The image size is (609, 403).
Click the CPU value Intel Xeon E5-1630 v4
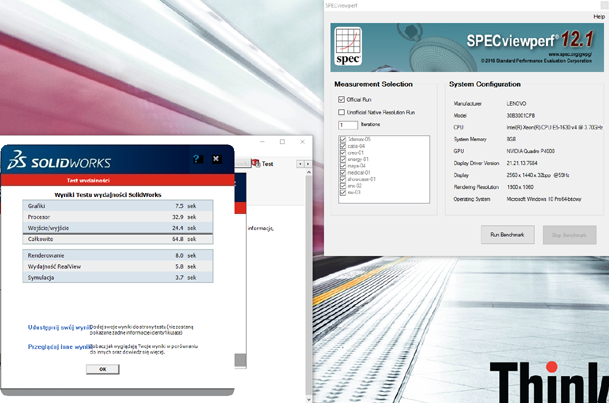pos(555,127)
